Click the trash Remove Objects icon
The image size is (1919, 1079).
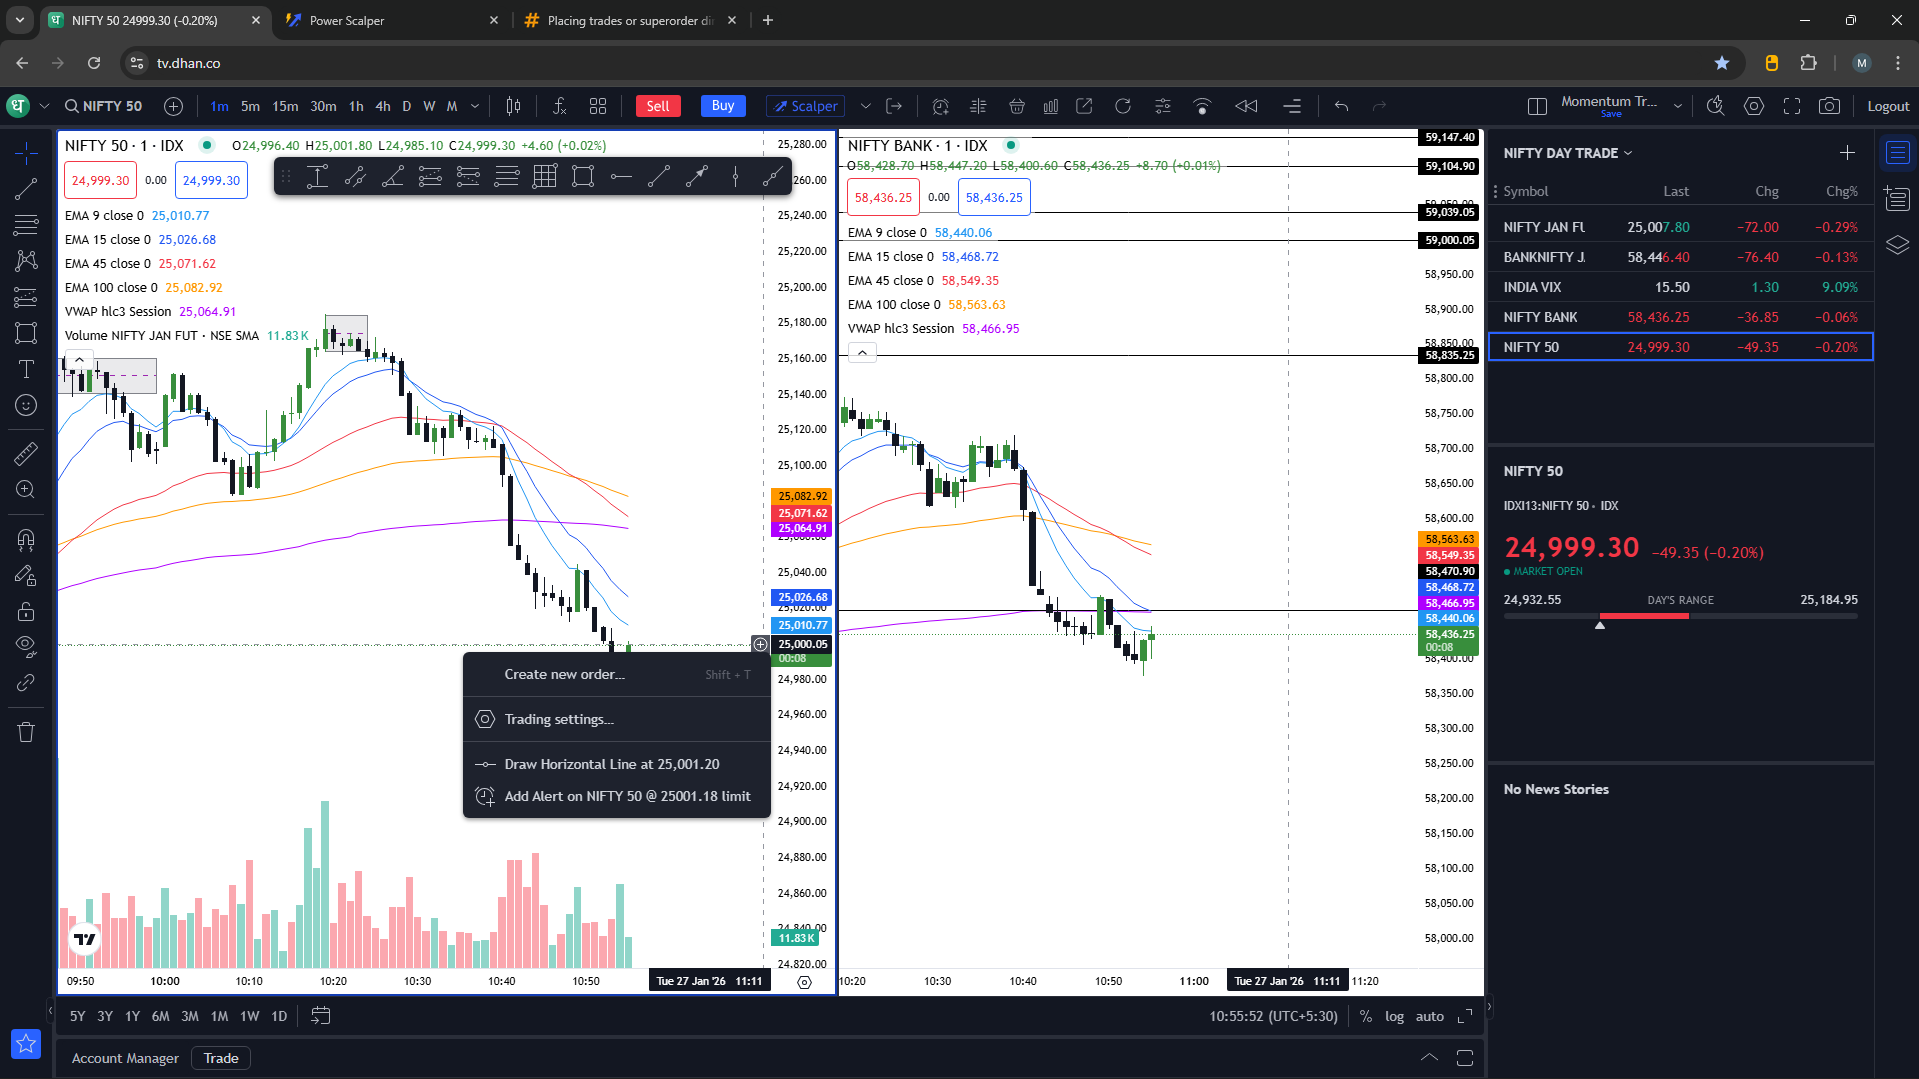click(x=26, y=732)
